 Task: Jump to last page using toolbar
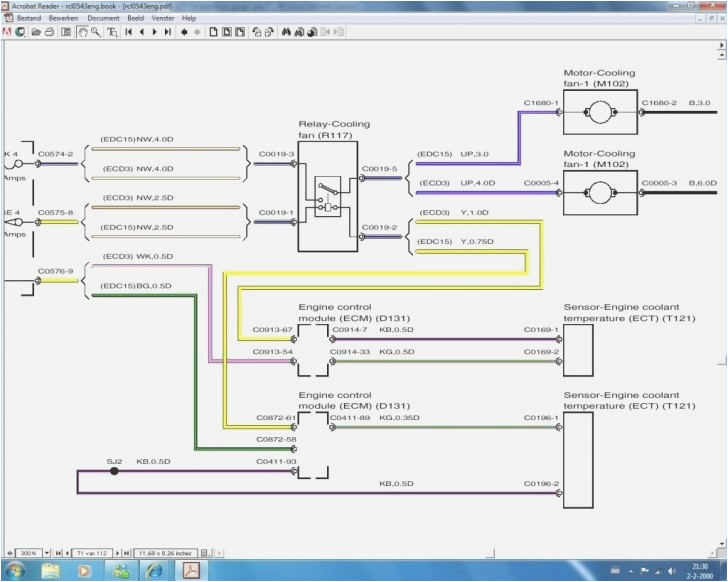[x=168, y=32]
